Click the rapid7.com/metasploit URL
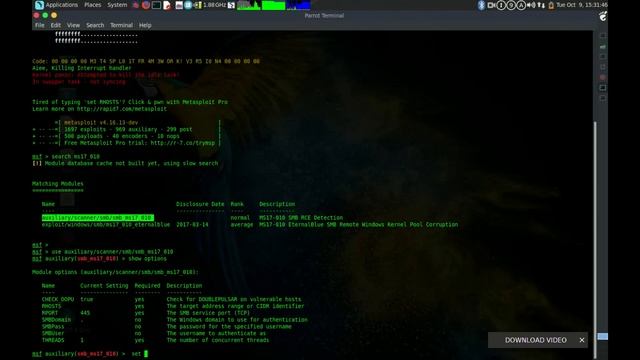Screen dimensions: 640x360 click(122, 109)
